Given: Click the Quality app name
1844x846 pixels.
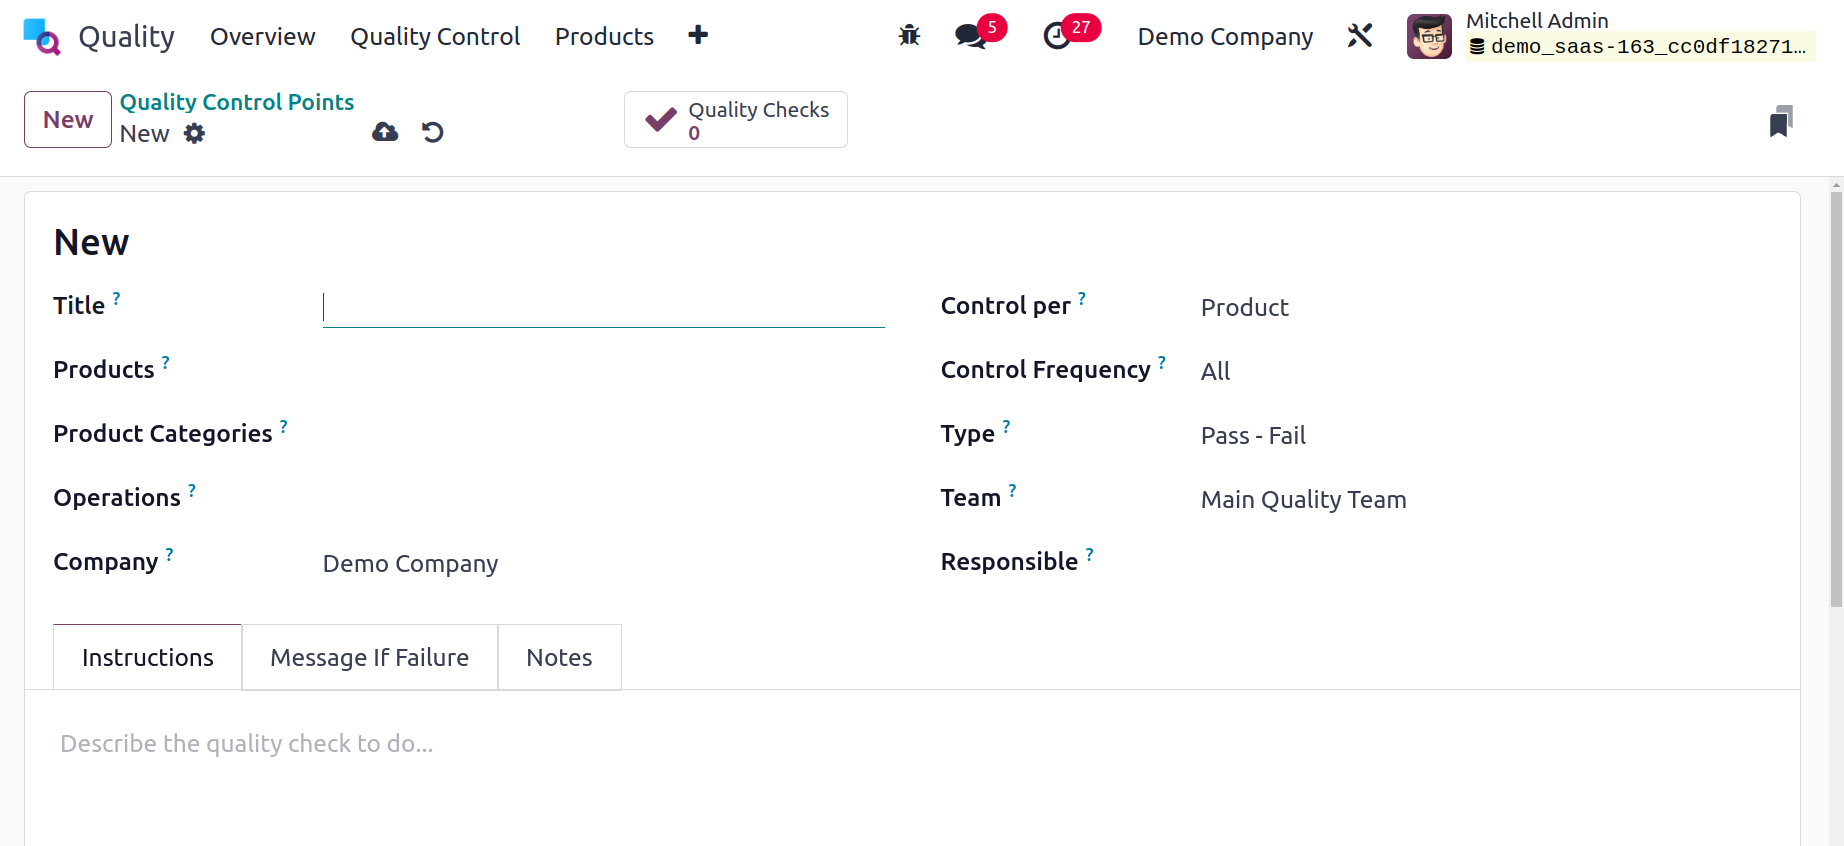Looking at the screenshot, I should click(x=127, y=37).
